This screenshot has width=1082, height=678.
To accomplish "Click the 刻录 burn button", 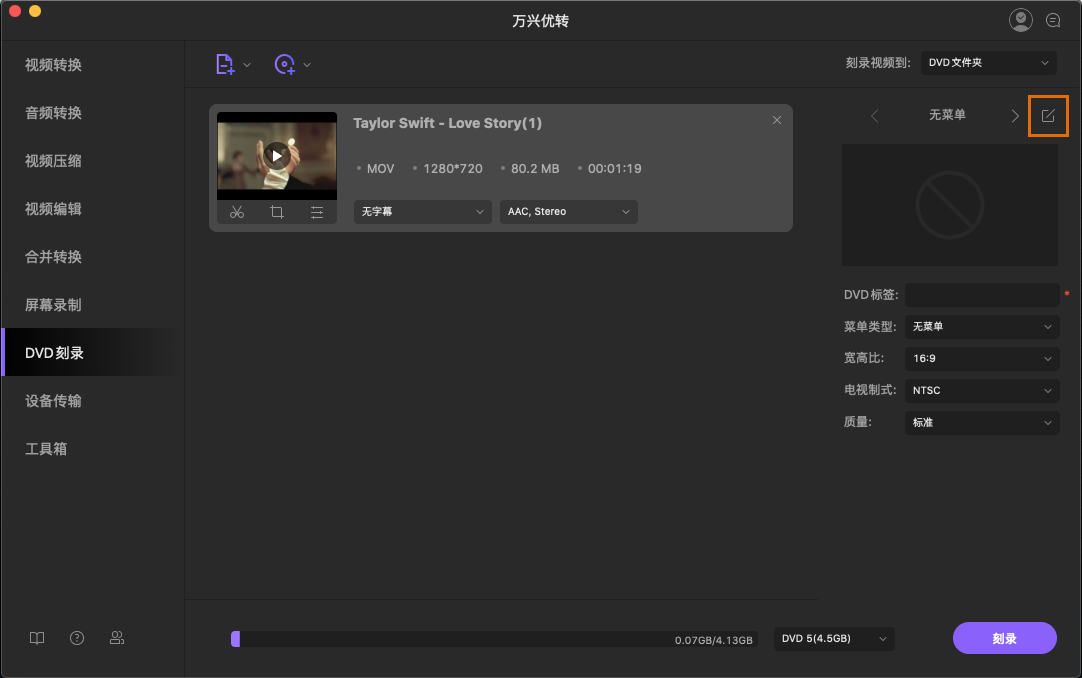I will click(1004, 638).
